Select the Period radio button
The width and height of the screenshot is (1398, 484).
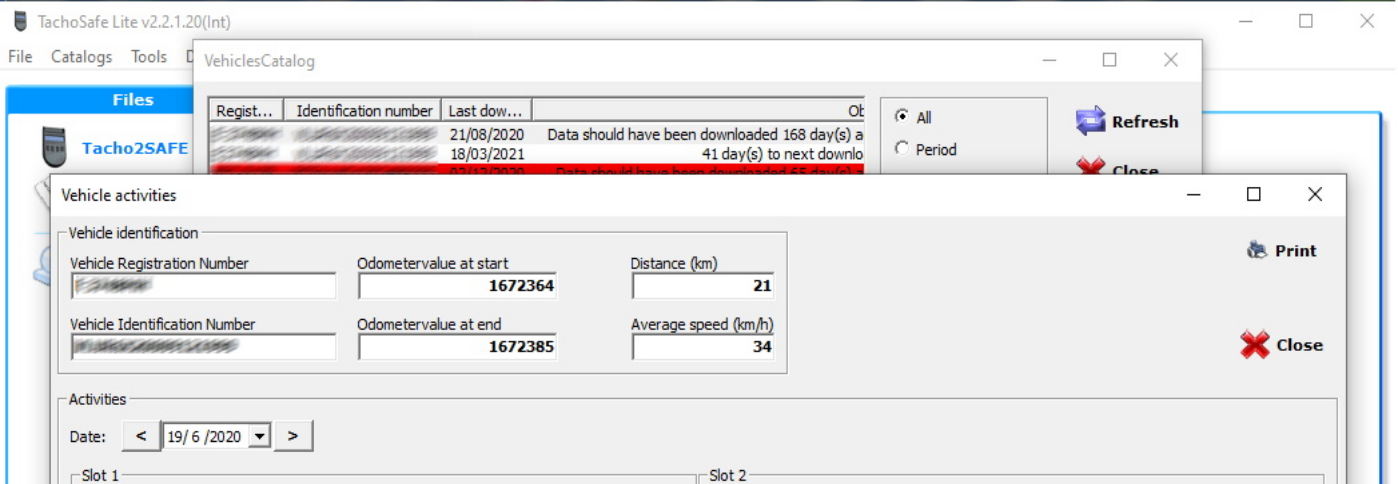pos(902,149)
